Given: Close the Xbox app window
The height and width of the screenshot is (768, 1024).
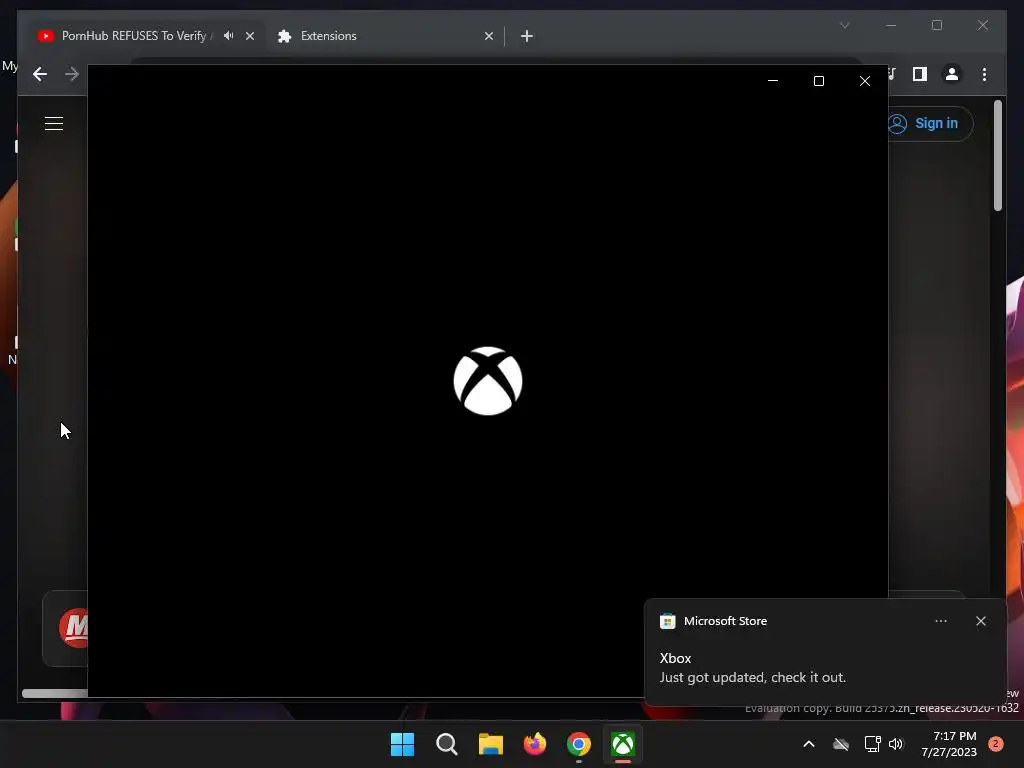Looking at the screenshot, I should pyautogui.click(x=865, y=81).
